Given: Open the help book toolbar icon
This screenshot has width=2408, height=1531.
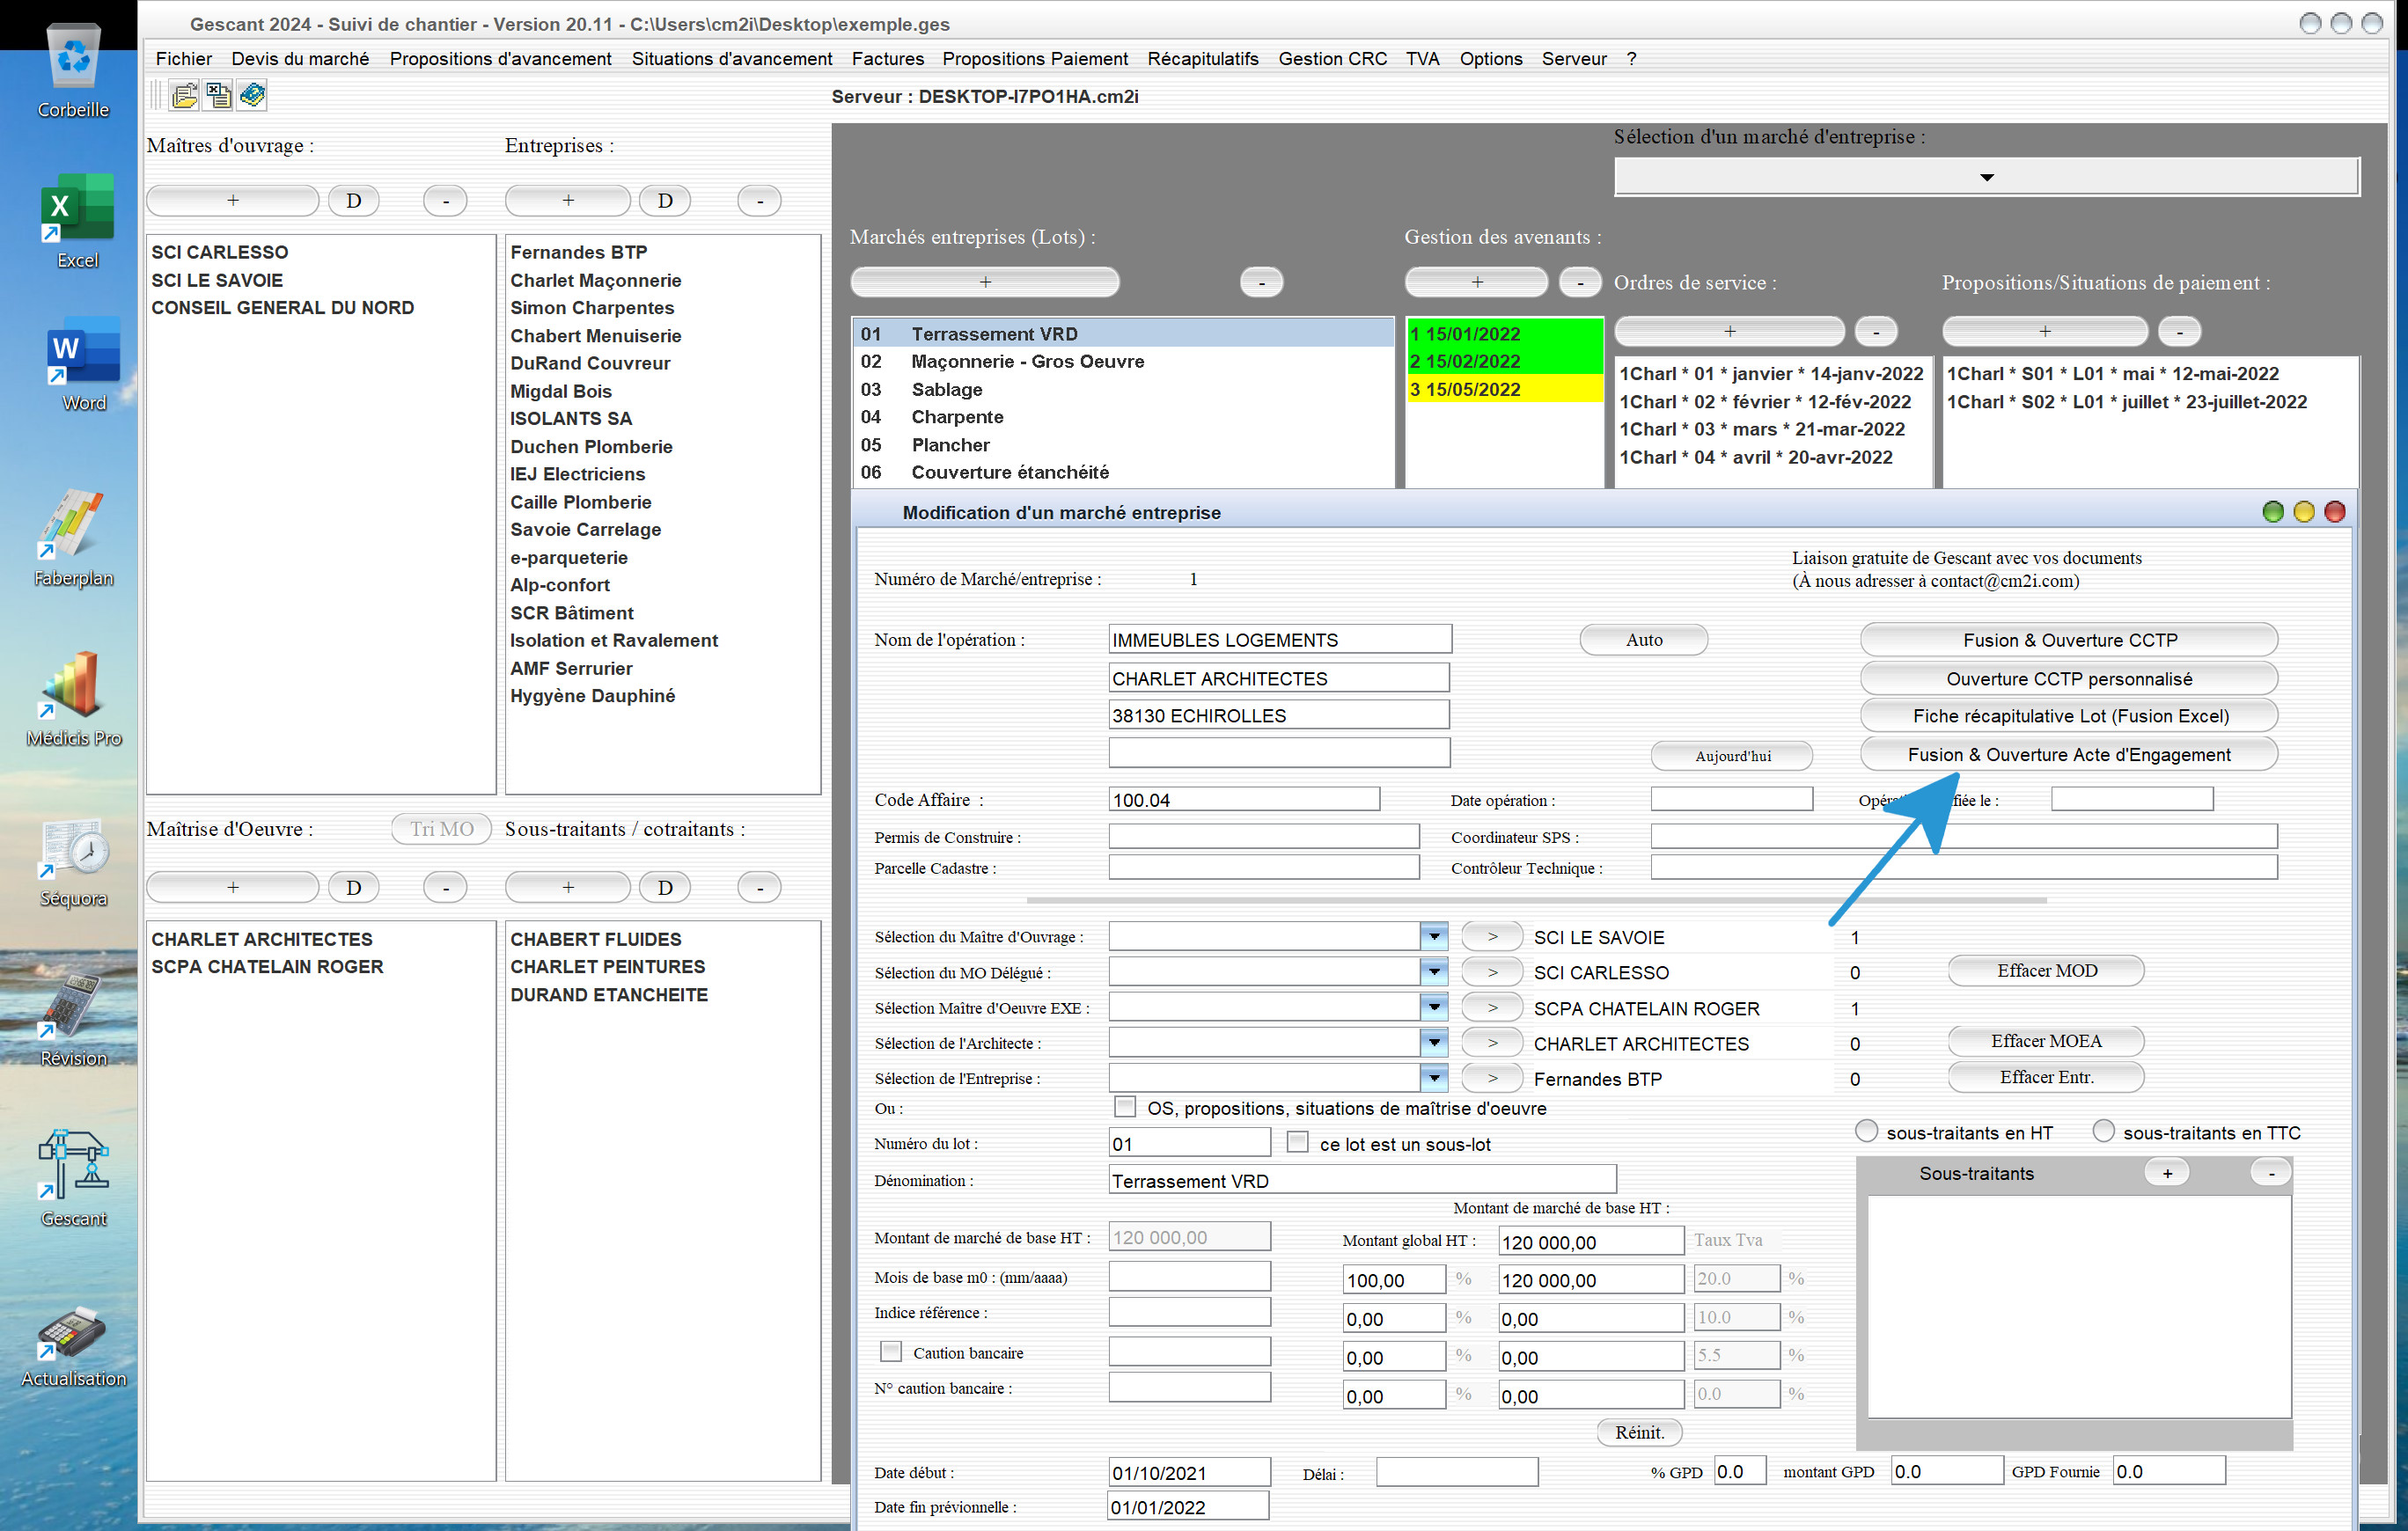Looking at the screenshot, I should 252,95.
